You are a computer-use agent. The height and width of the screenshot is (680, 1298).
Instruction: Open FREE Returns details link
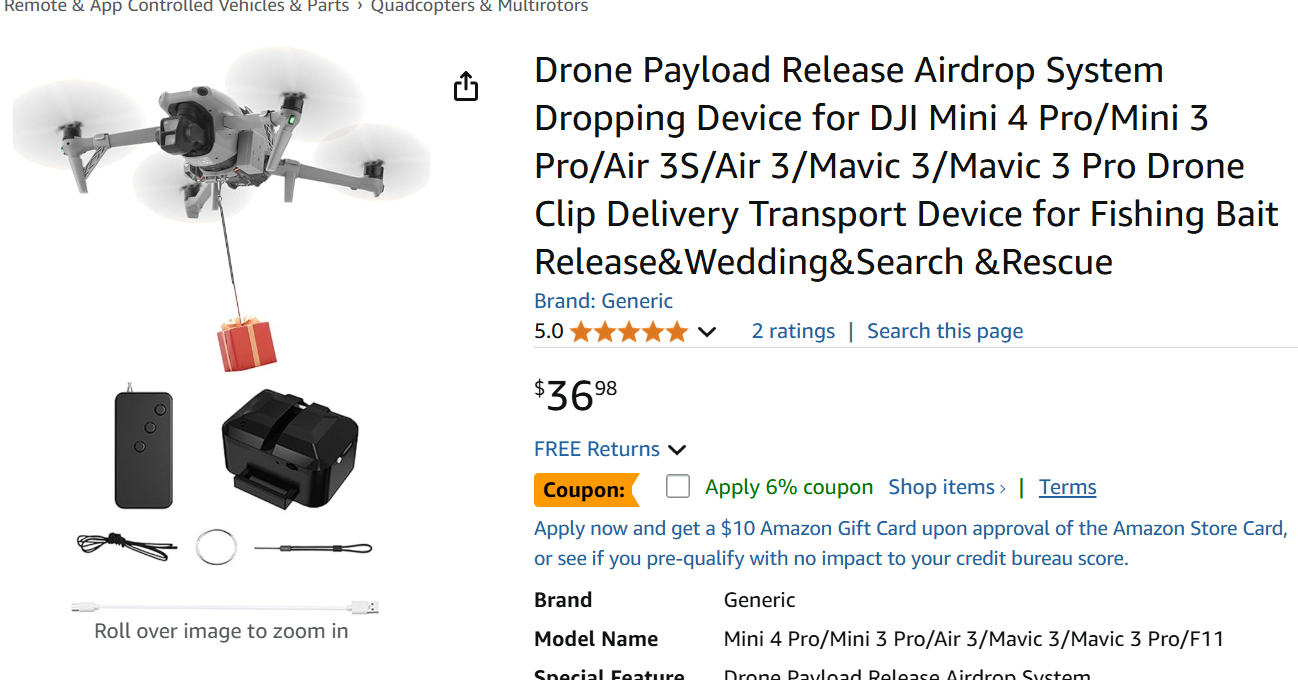coord(597,449)
